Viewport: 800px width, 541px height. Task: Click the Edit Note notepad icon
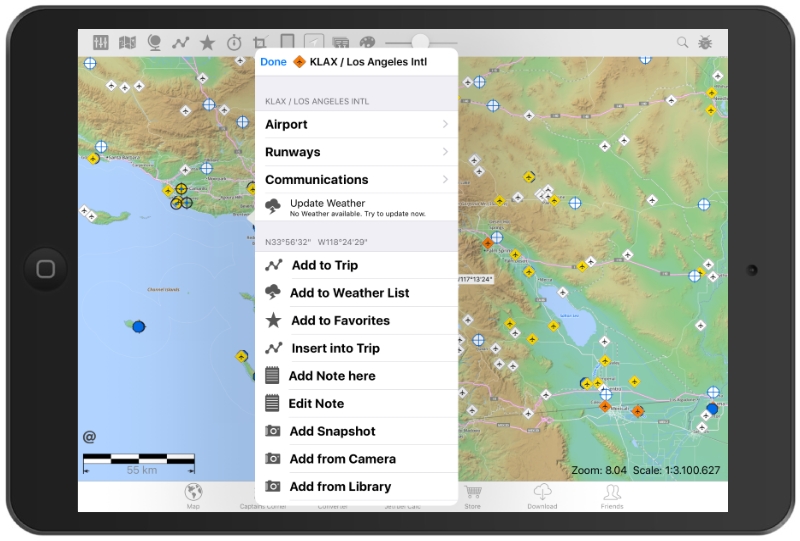272,403
